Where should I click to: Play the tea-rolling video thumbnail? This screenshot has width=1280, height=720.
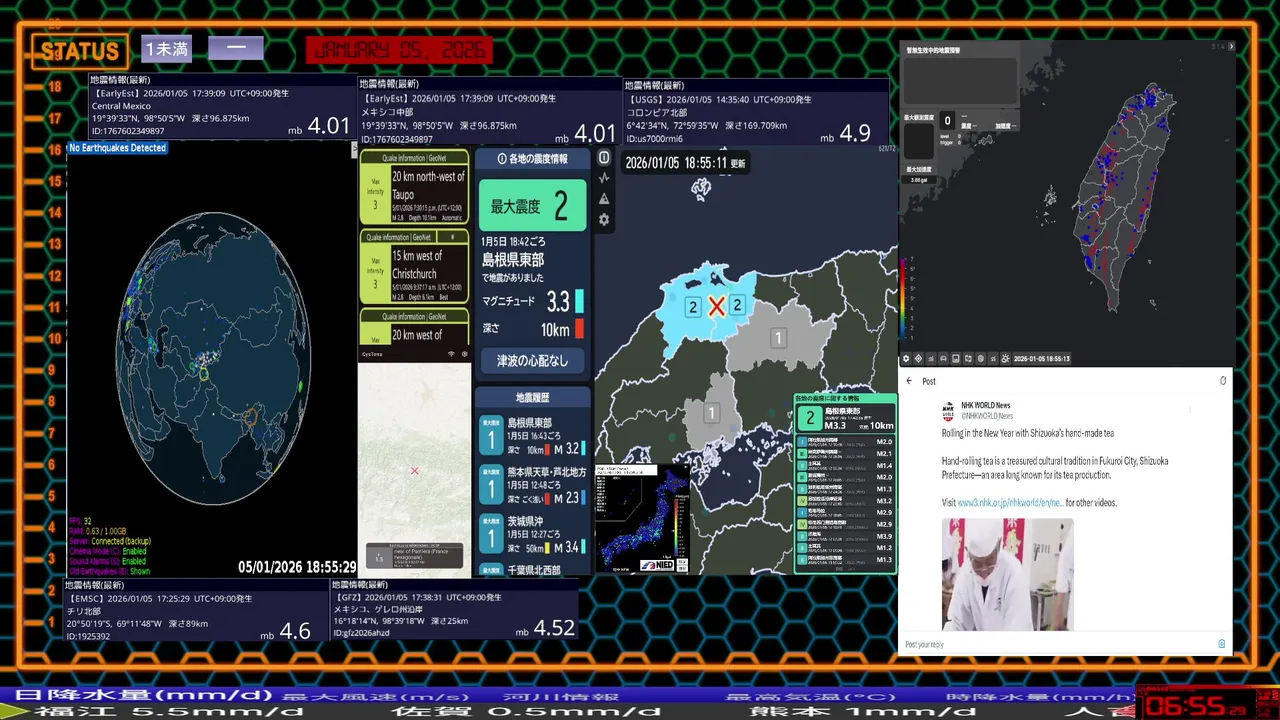[1007, 574]
